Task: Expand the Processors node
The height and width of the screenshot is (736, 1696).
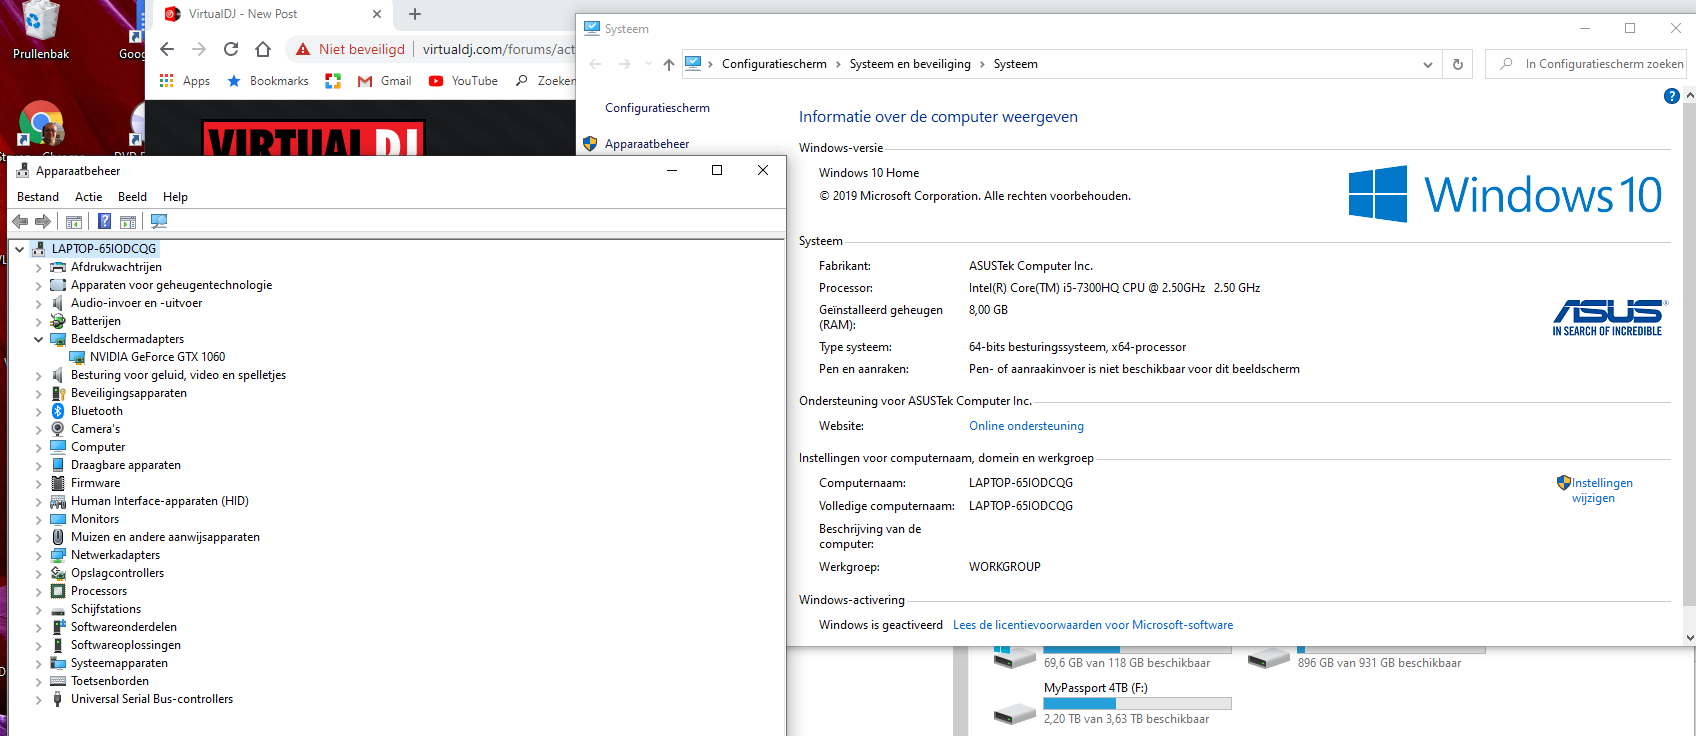Action: (x=38, y=591)
